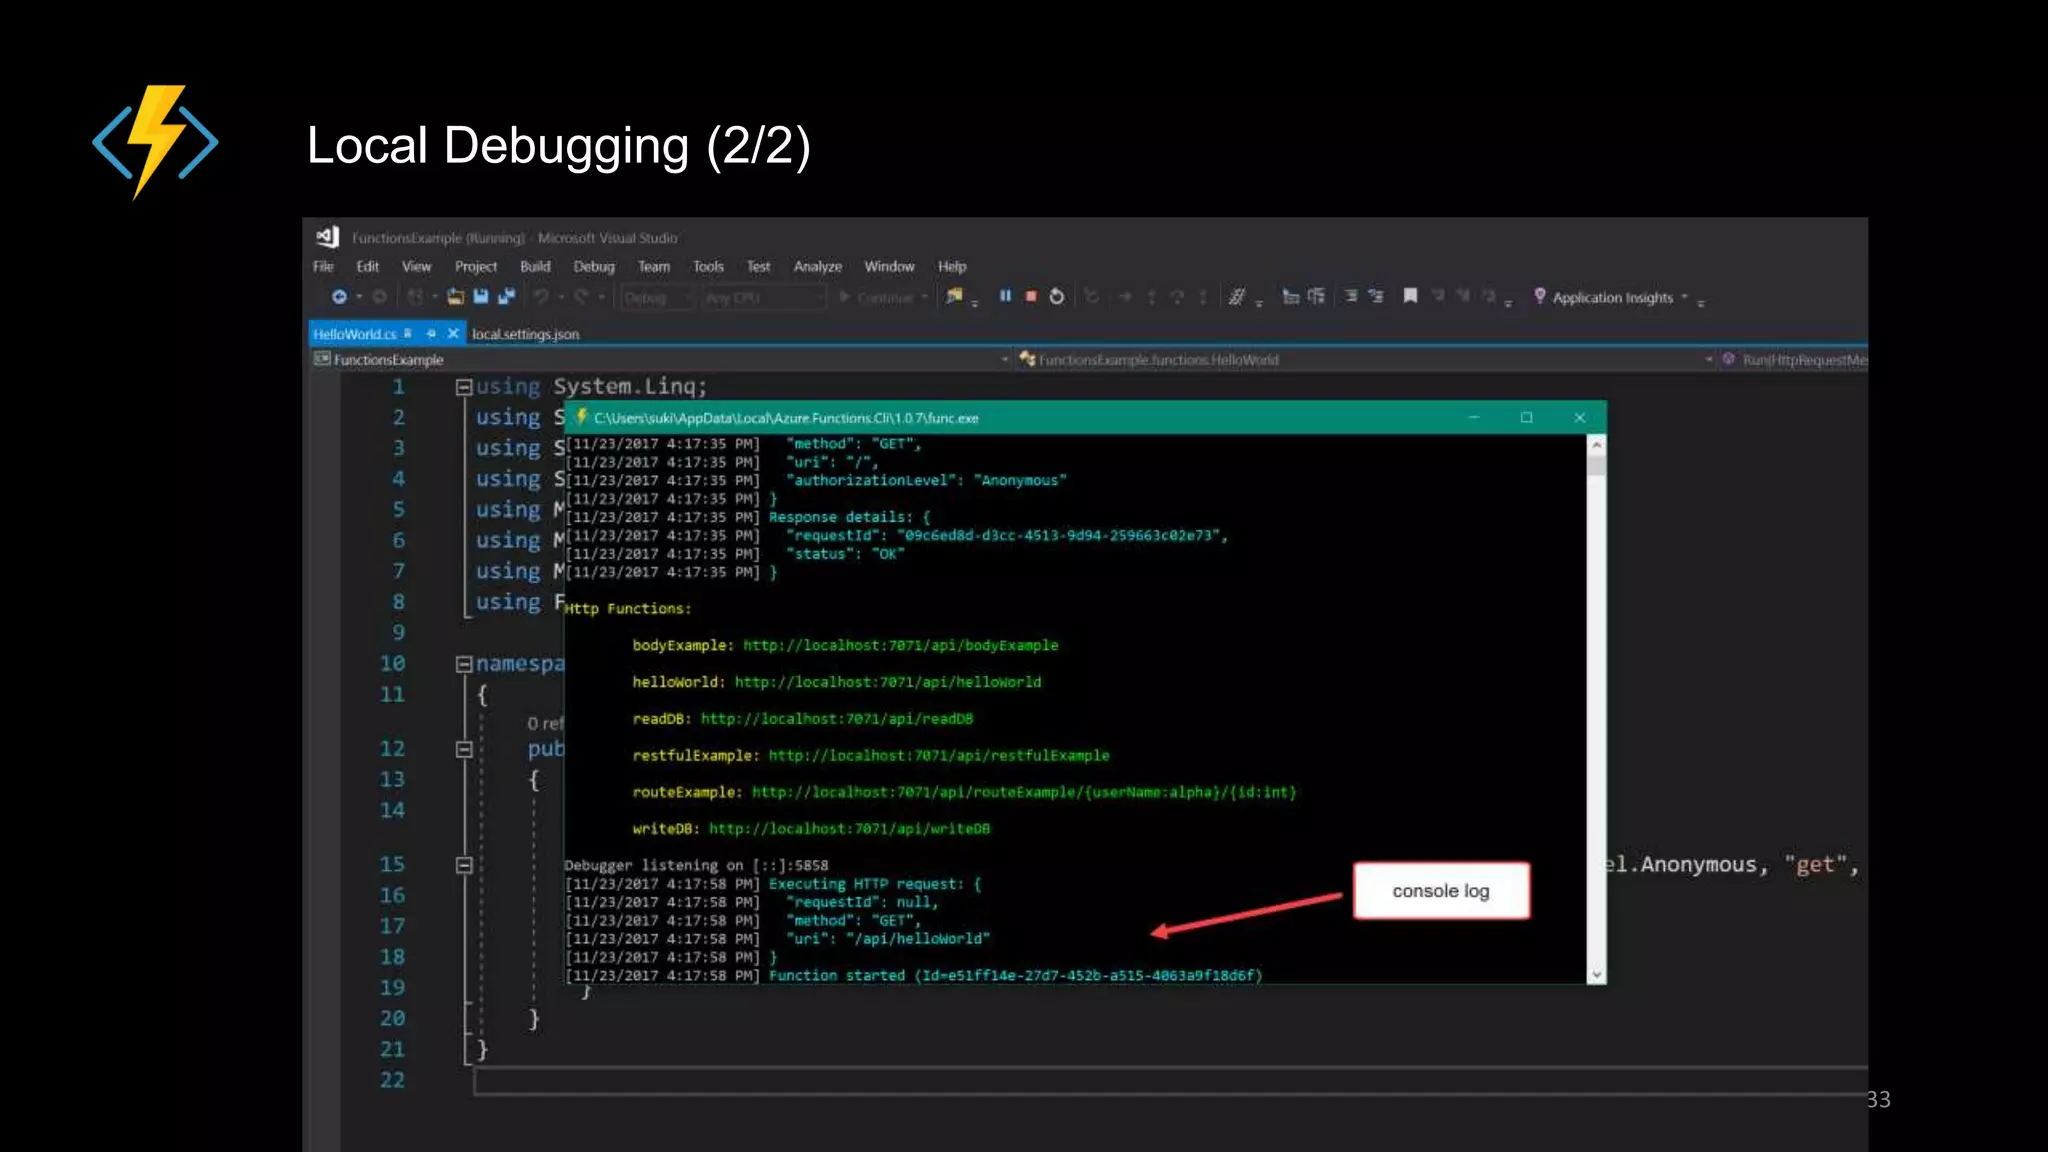Toggle a bookmark on current line
2048x1152 pixels.
point(1410,296)
